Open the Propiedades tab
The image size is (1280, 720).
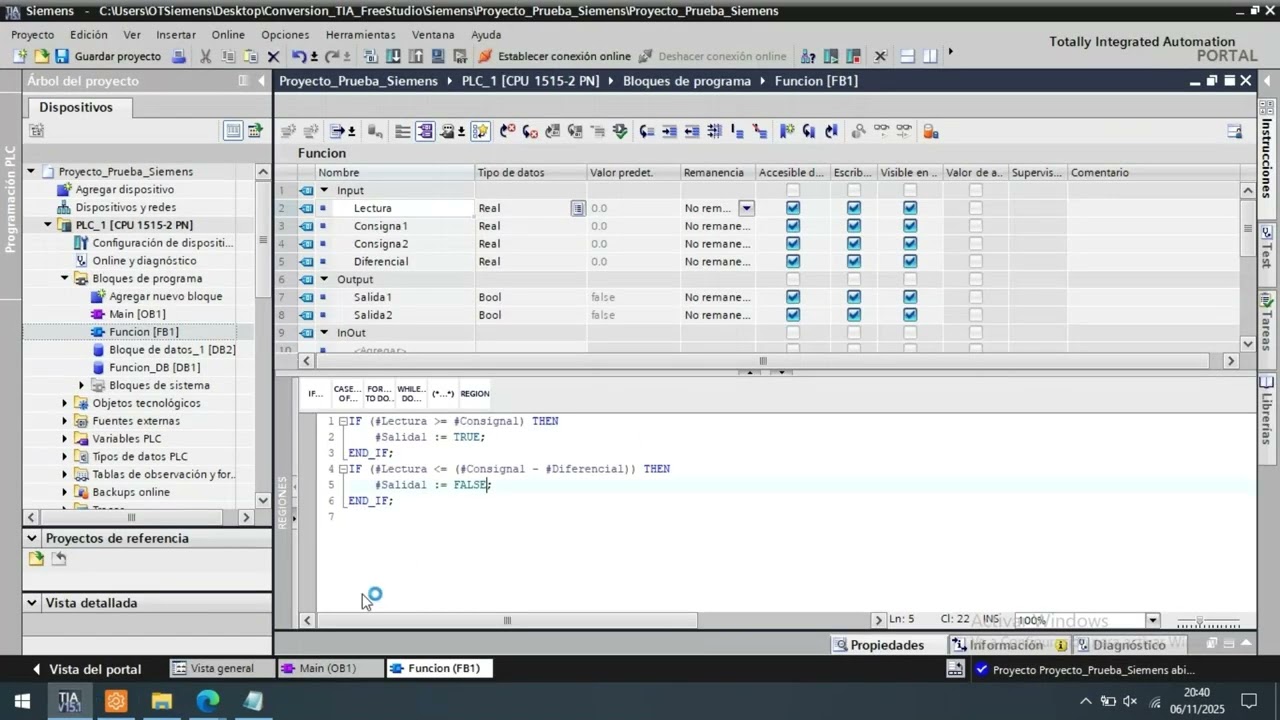click(x=878, y=645)
